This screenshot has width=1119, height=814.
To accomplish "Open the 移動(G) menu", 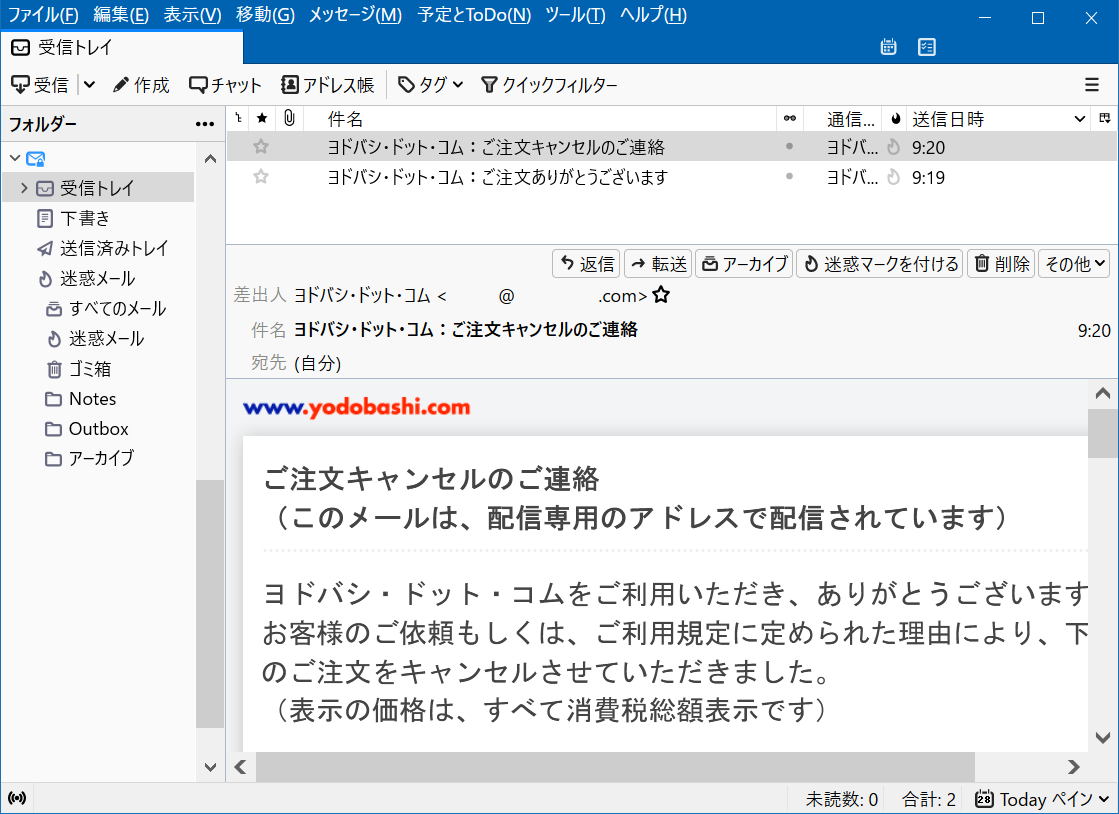I will point(265,15).
